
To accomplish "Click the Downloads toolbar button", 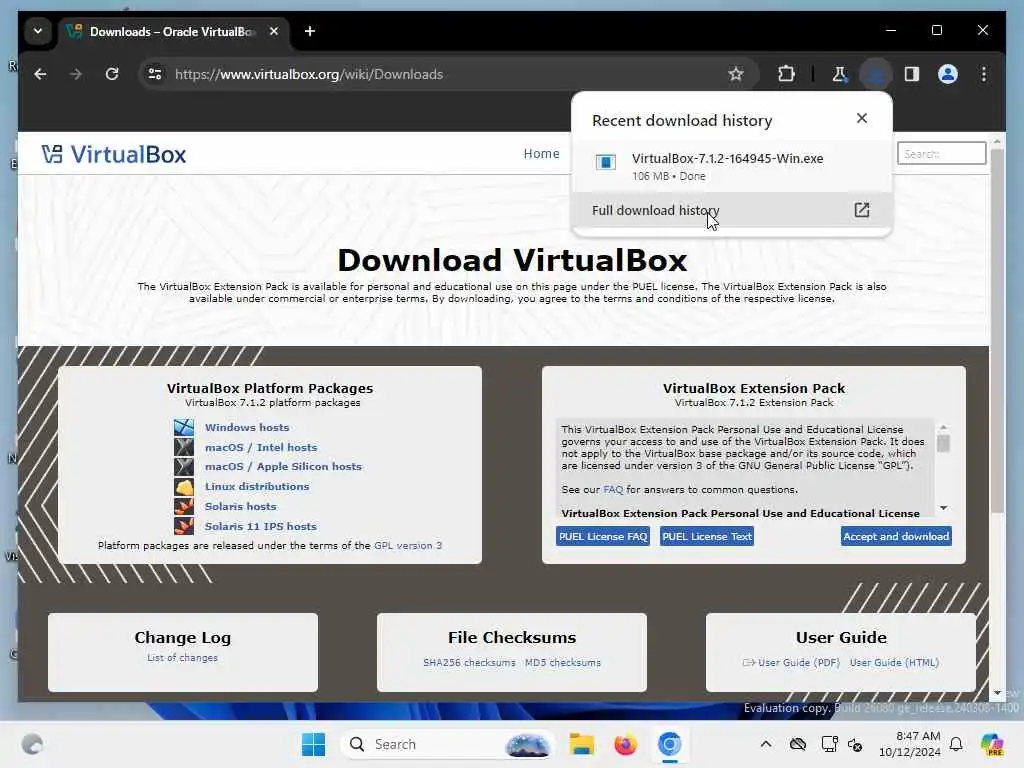I will (876, 74).
